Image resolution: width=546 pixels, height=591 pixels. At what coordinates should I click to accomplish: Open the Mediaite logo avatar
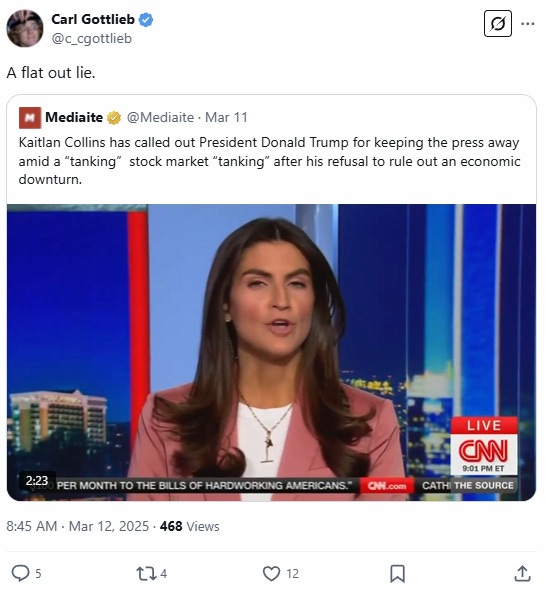(x=30, y=118)
